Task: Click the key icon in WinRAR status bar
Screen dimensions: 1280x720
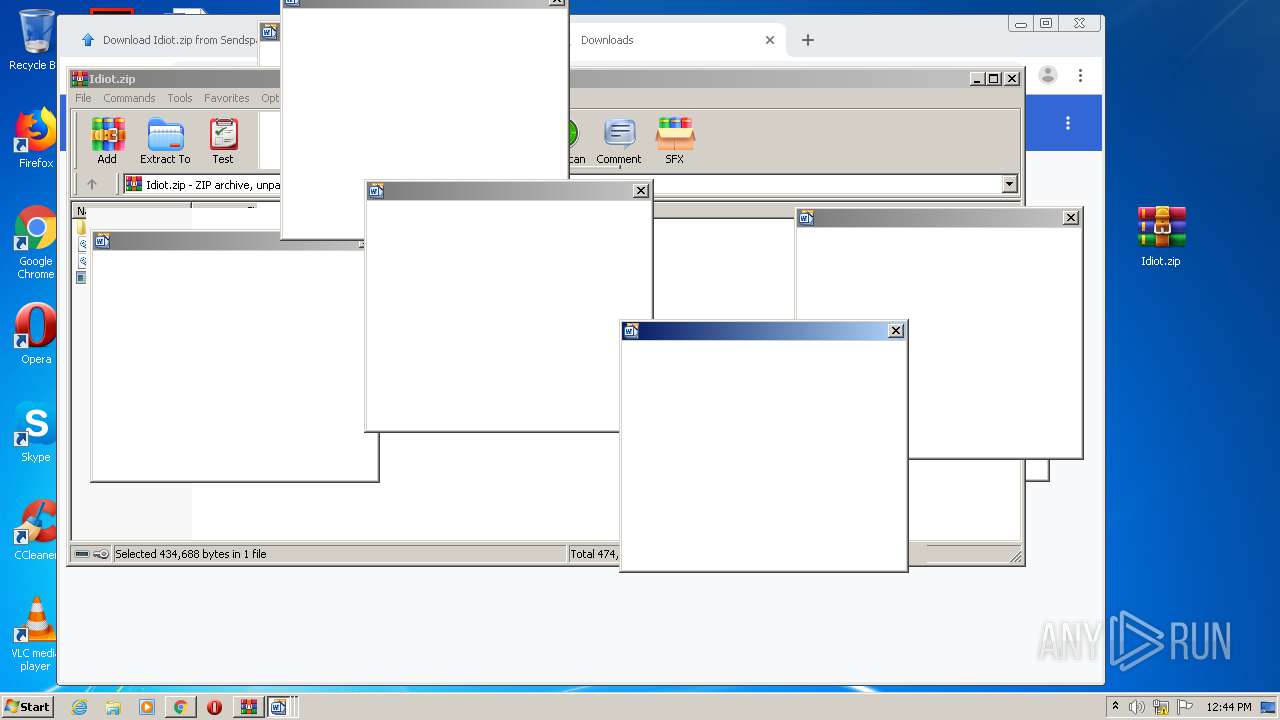Action: click(x=101, y=554)
